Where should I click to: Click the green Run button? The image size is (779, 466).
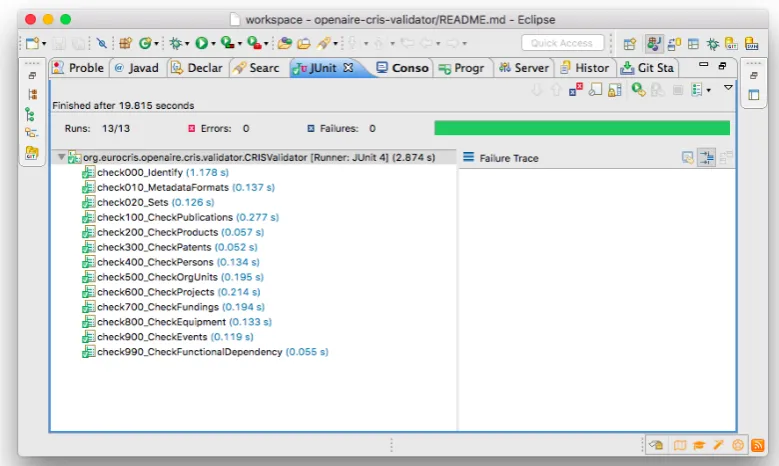pyautogui.click(x=201, y=43)
